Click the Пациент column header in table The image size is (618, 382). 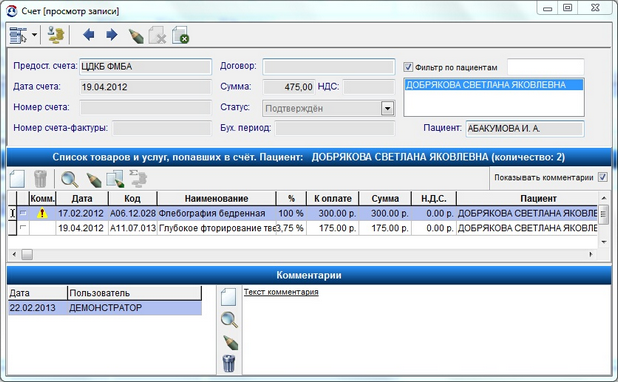point(527,198)
